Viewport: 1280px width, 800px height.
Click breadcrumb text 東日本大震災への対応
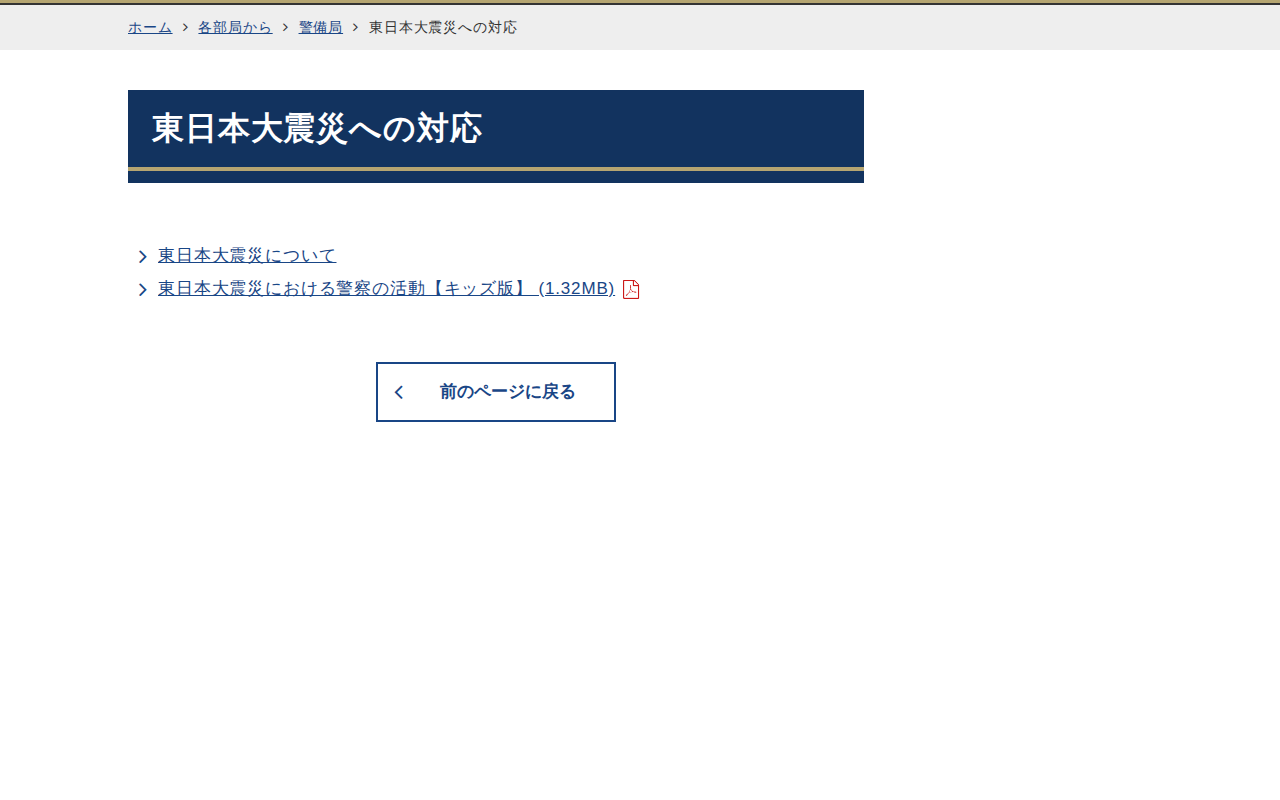click(443, 28)
